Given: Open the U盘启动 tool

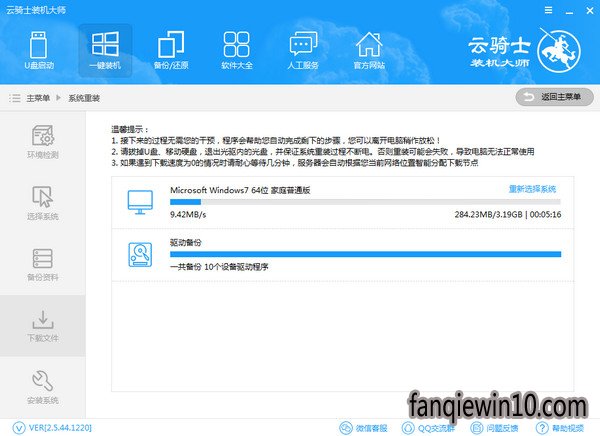Looking at the screenshot, I should click(39, 51).
